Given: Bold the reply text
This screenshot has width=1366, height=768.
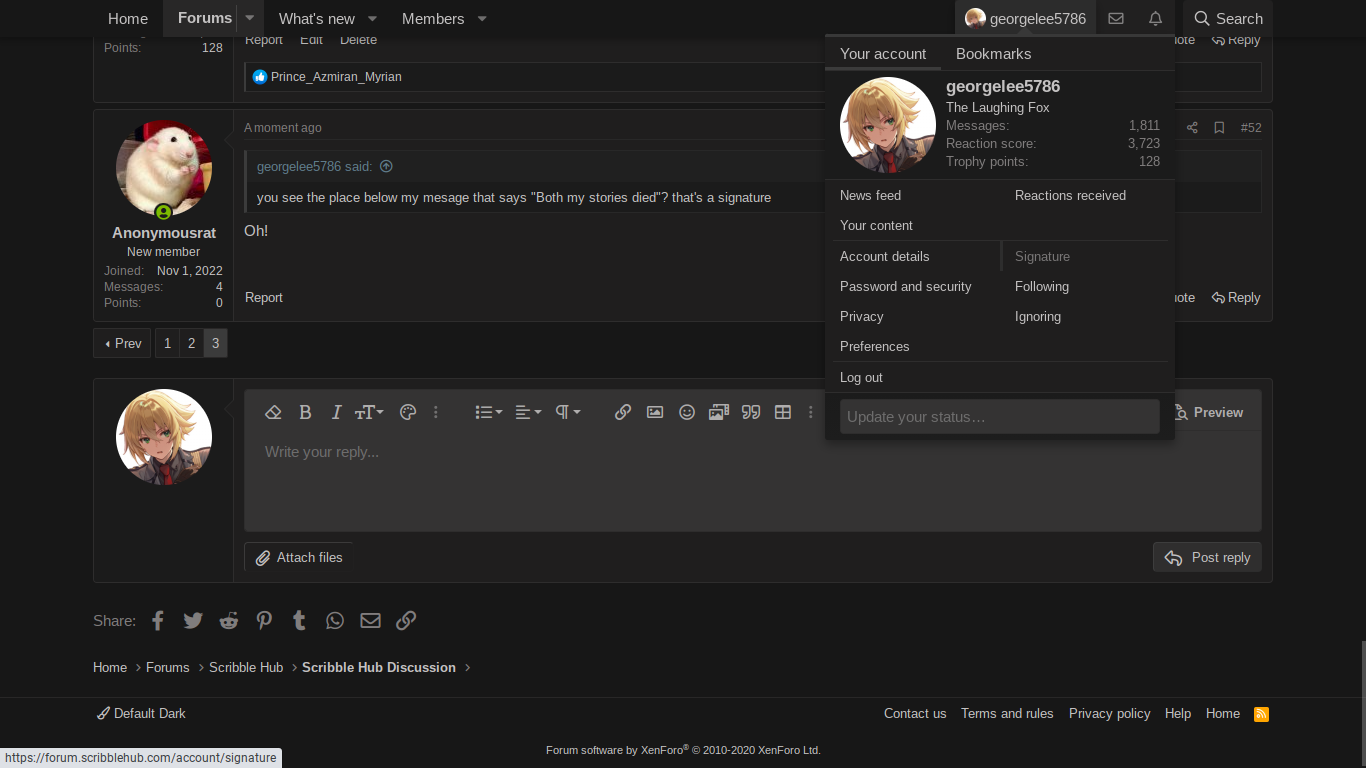Looking at the screenshot, I should click(x=305, y=412).
